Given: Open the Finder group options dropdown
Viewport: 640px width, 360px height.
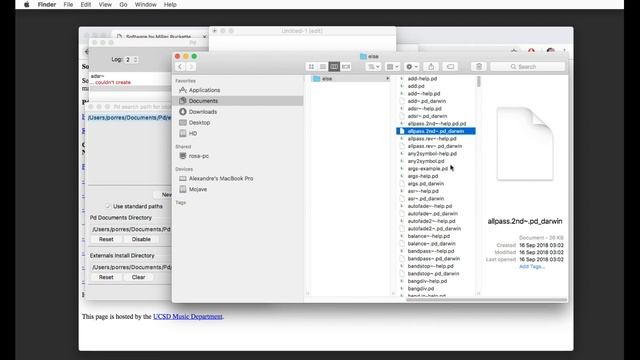Looking at the screenshot, I should pos(392,67).
